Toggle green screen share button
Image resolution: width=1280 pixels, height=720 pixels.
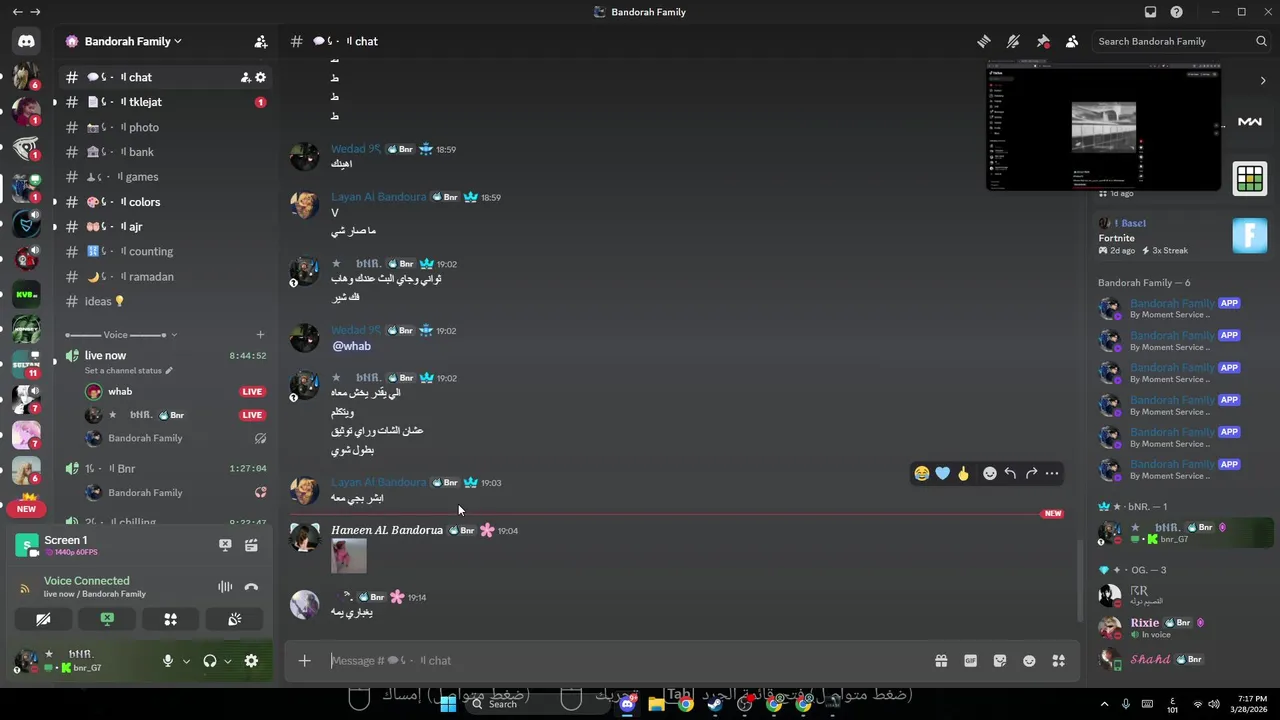point(107,620)
